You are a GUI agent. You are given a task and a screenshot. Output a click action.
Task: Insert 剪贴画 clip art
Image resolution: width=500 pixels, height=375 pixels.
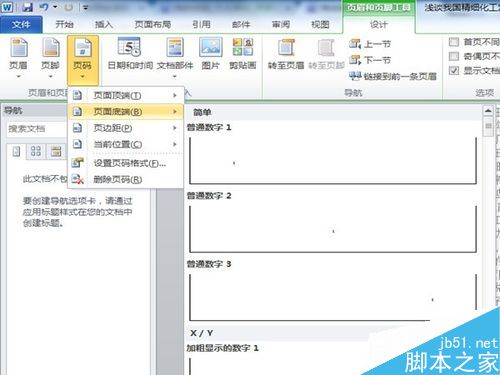[x=242, y=54]
